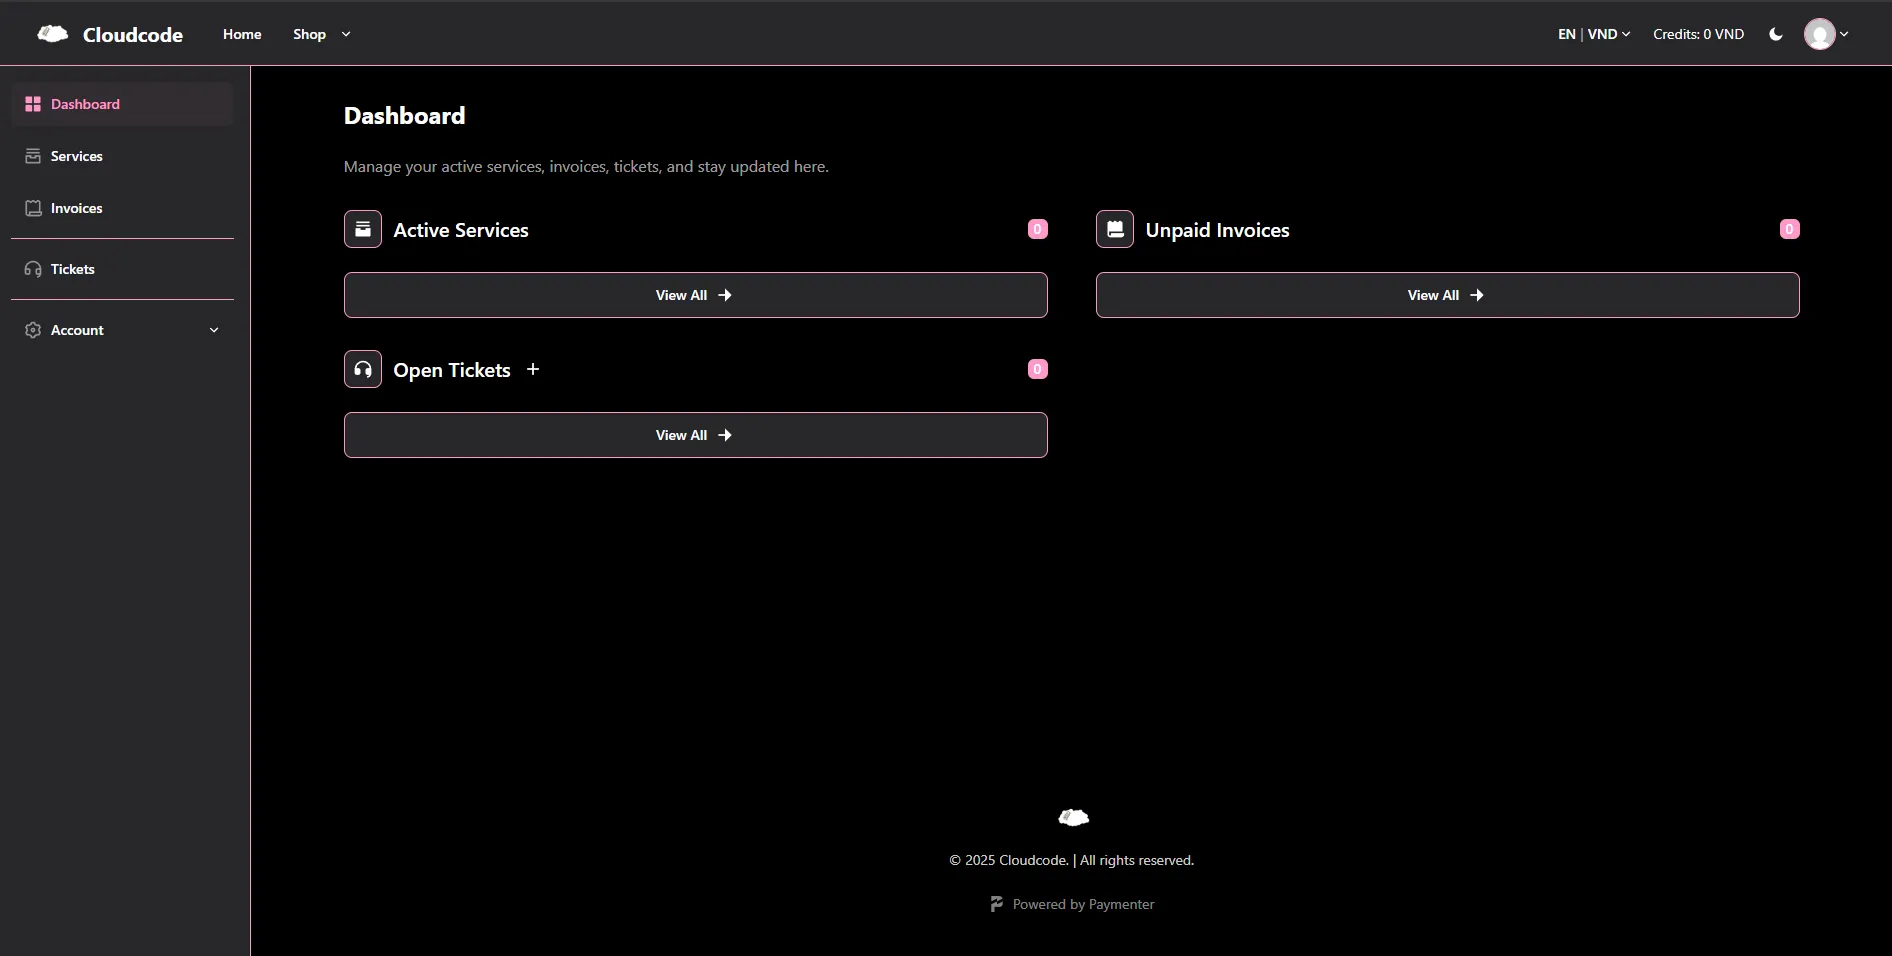The width and height of the screenshot is (1892, 956).
Task: Open the EN | VND language selector
Action: tap(1592, 34)
